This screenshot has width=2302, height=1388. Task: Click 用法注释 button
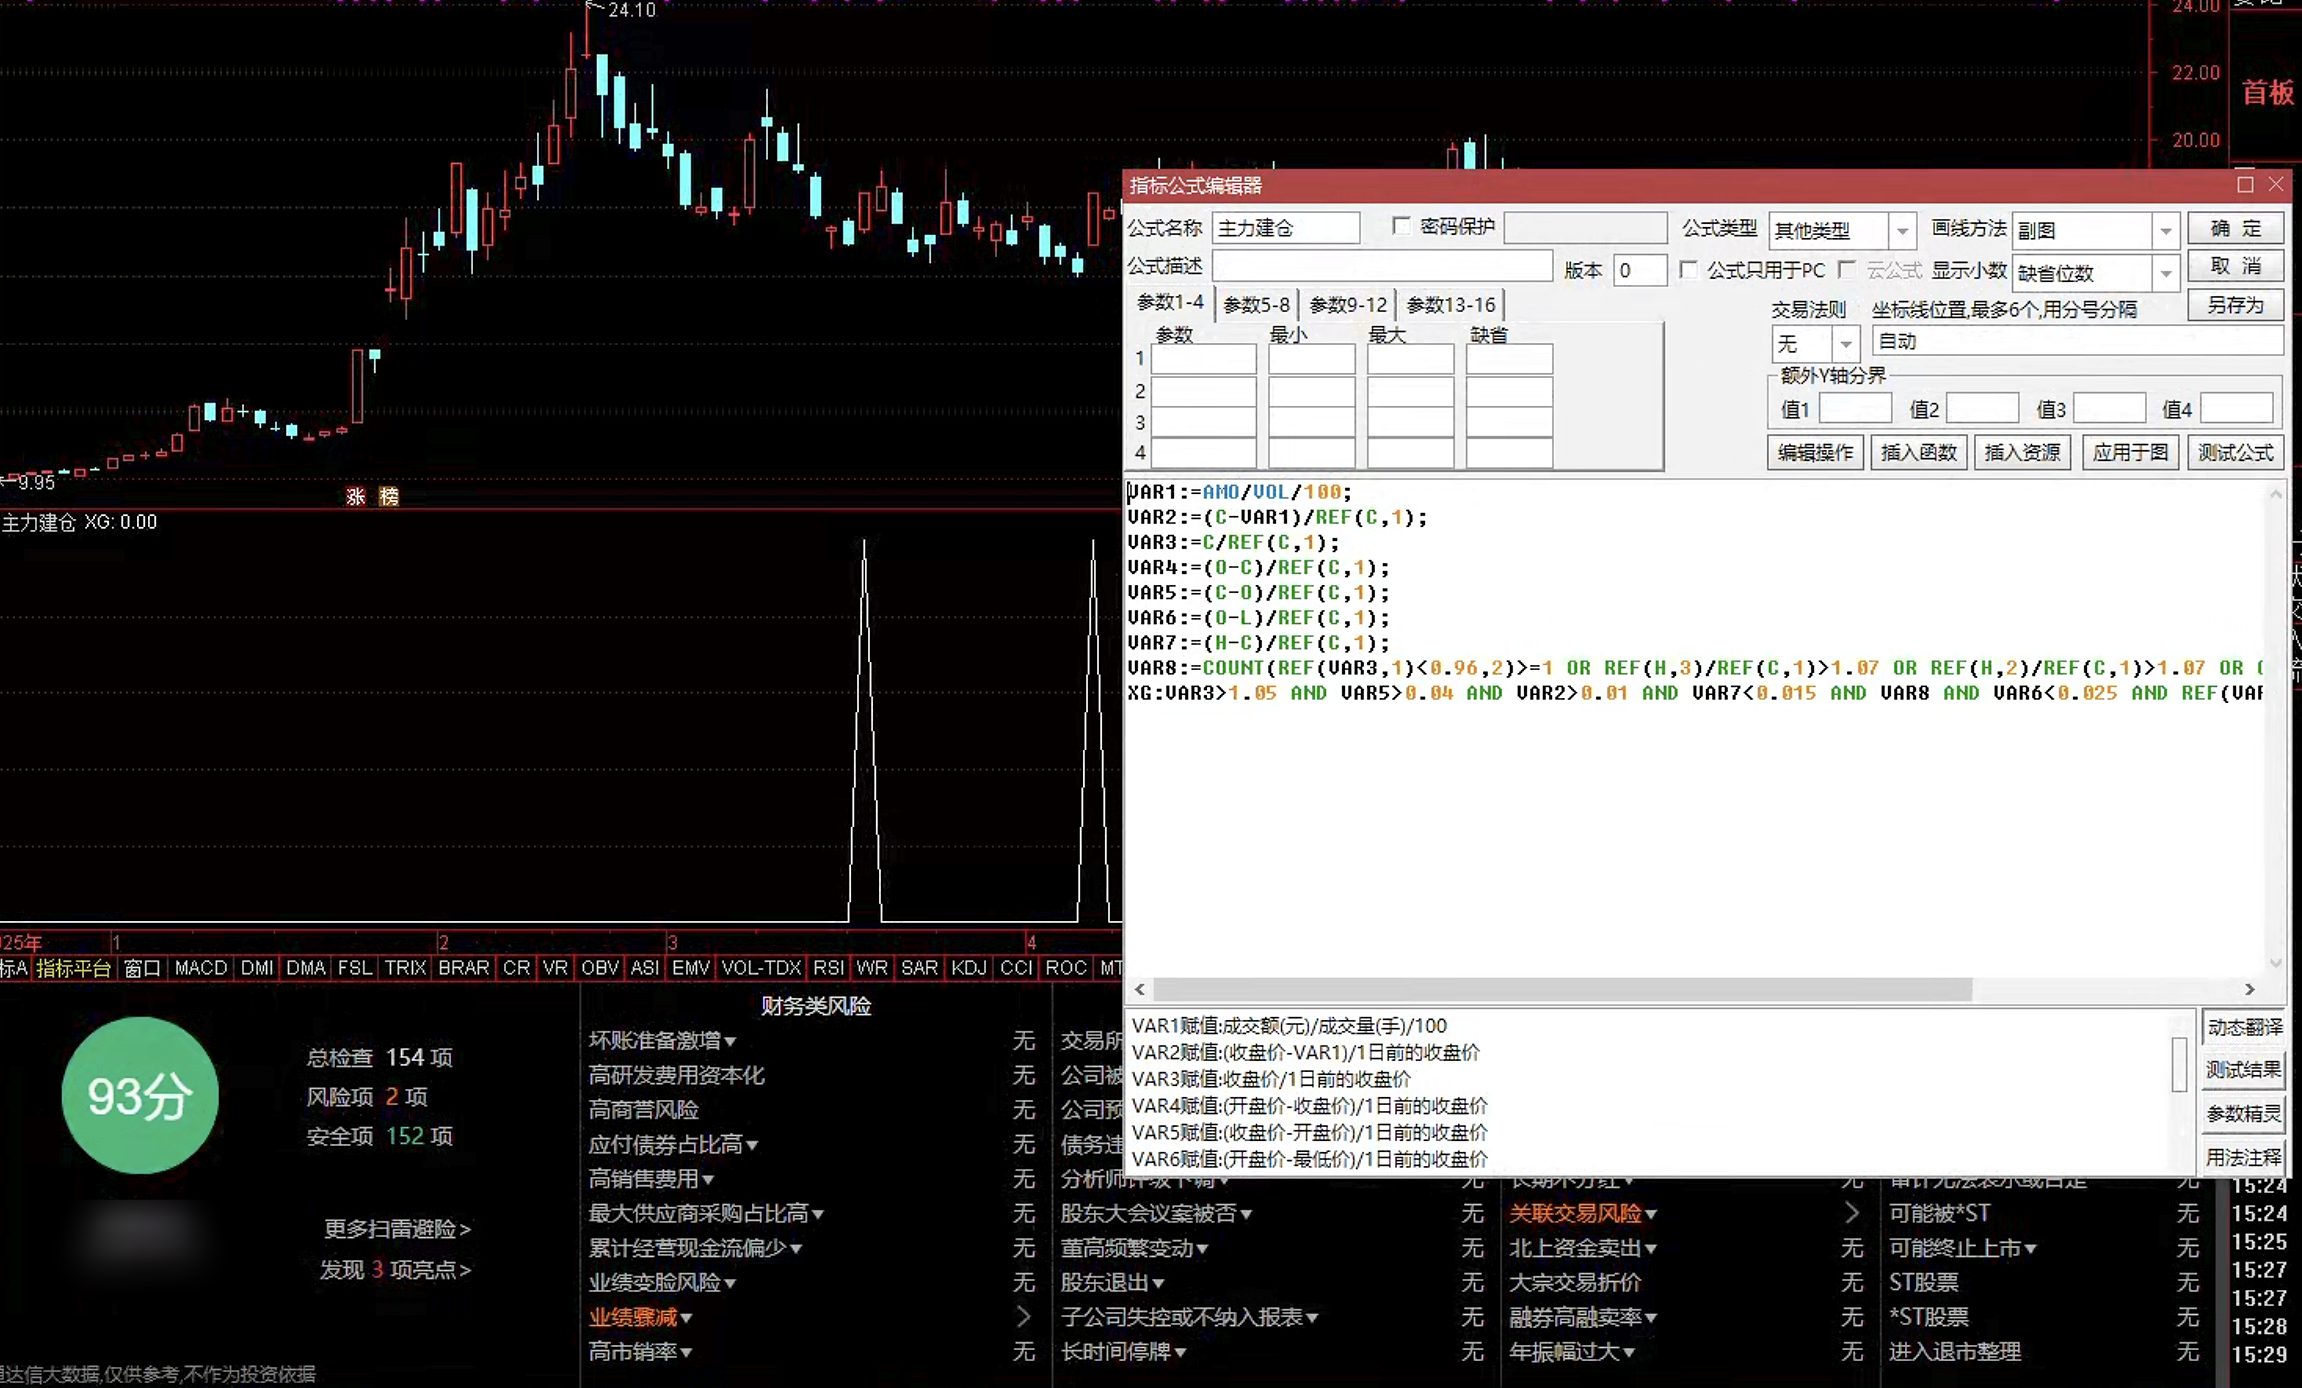tap(2244, 1157)
